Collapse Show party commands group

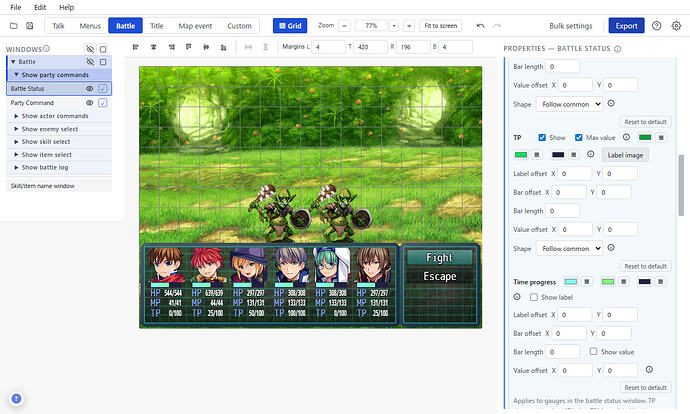tap(16, 75)
